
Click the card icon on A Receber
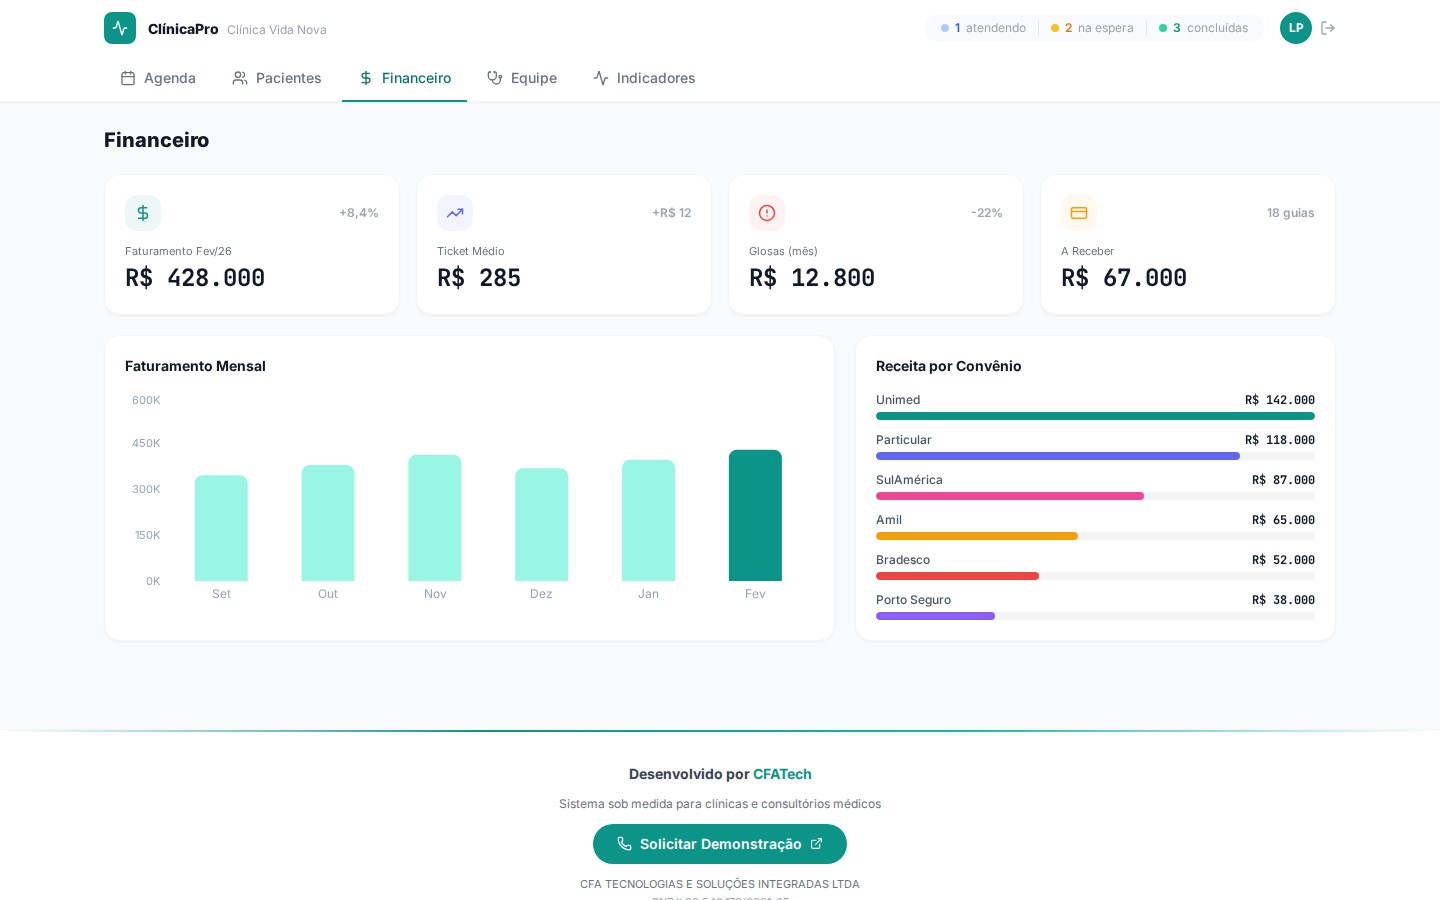click(1079, 213)
